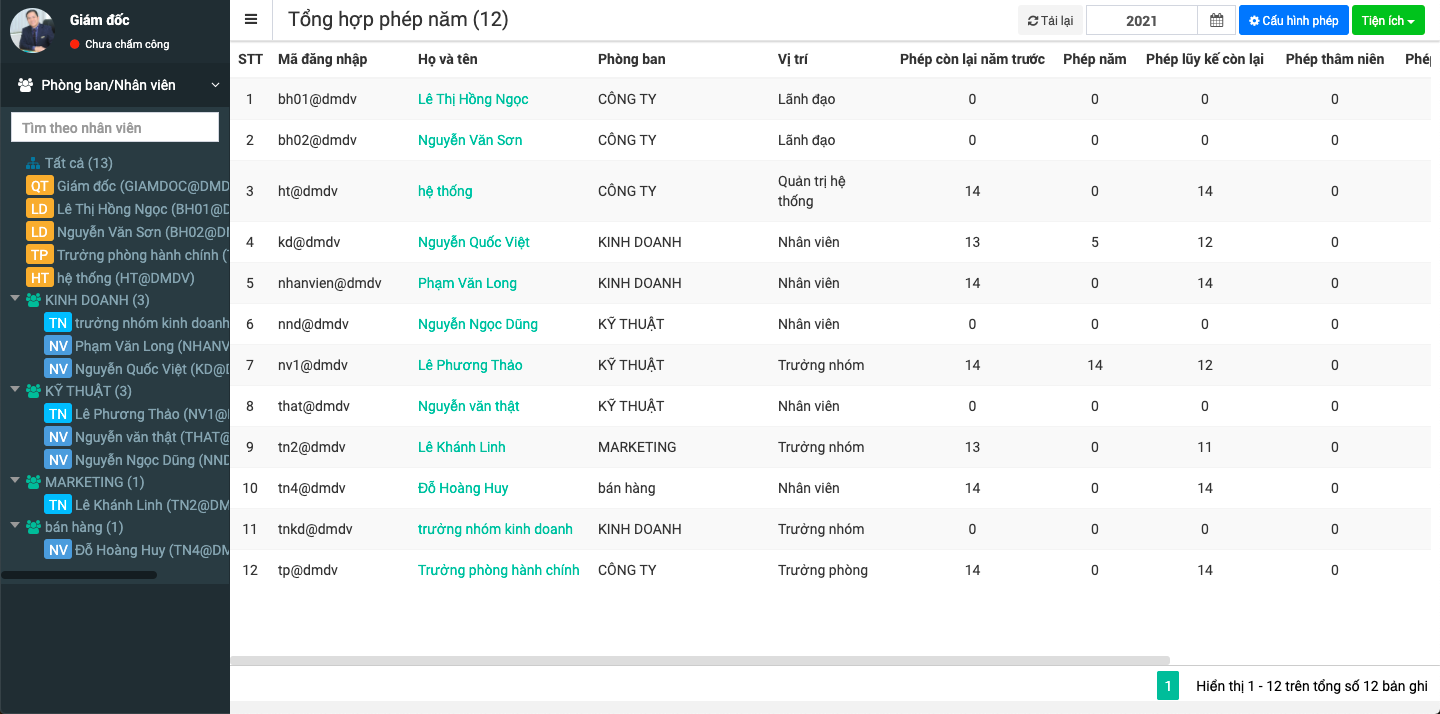The height and width of the screenshot is (714, 1440).
Task: Click the HT badge for hệ thống
Action: (x=40, y=278)
